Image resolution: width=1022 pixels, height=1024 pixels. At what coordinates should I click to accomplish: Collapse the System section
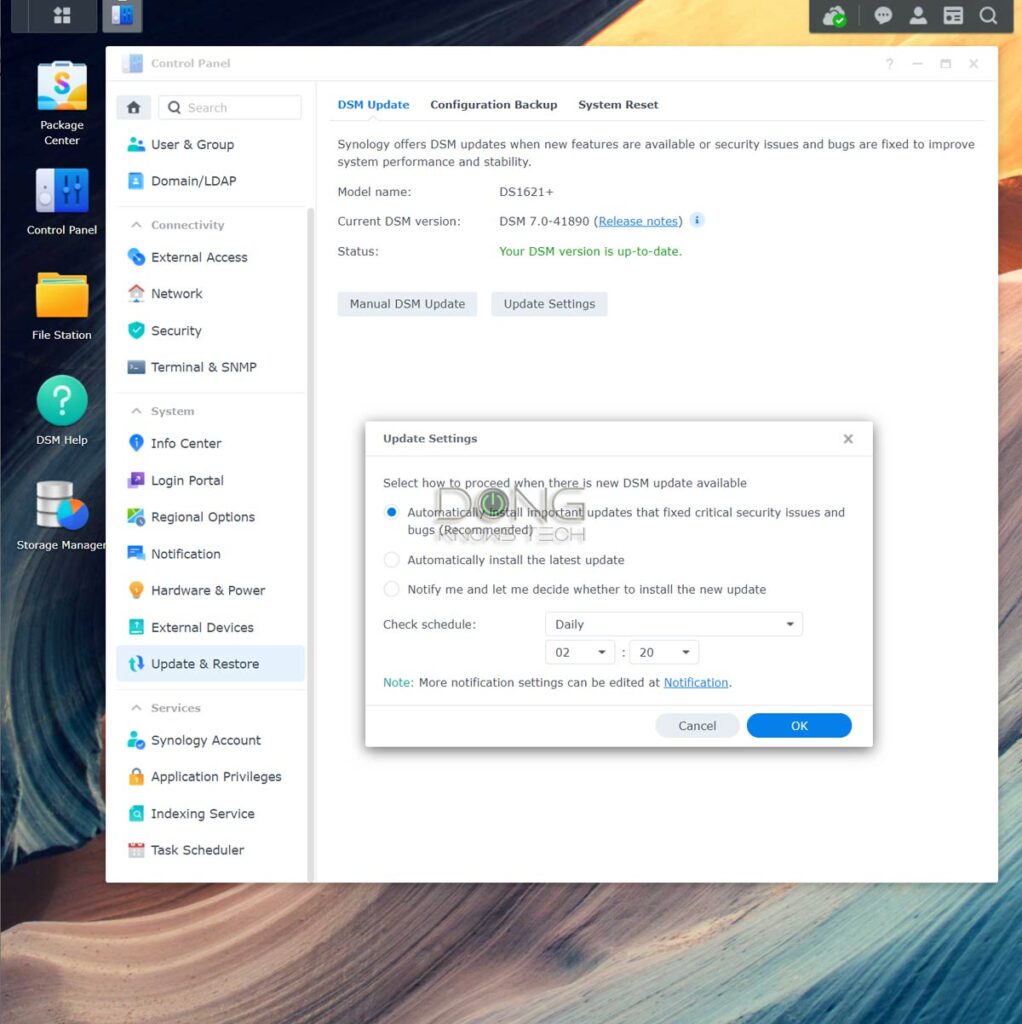pyautogui.click(x=136, y=411)
